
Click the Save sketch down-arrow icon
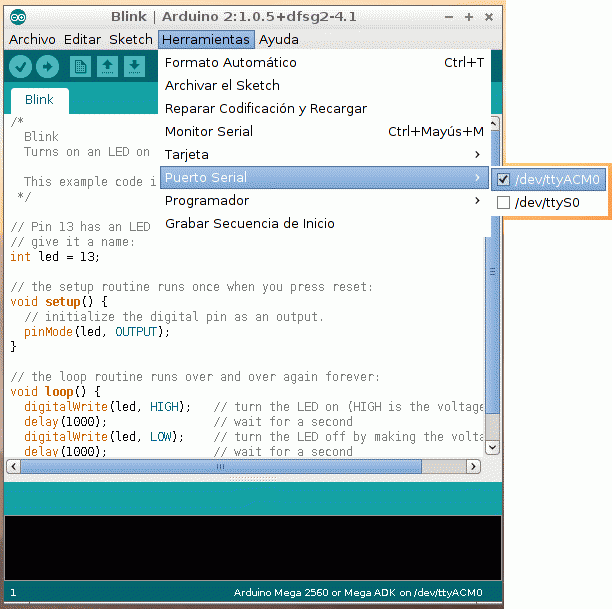134,66
